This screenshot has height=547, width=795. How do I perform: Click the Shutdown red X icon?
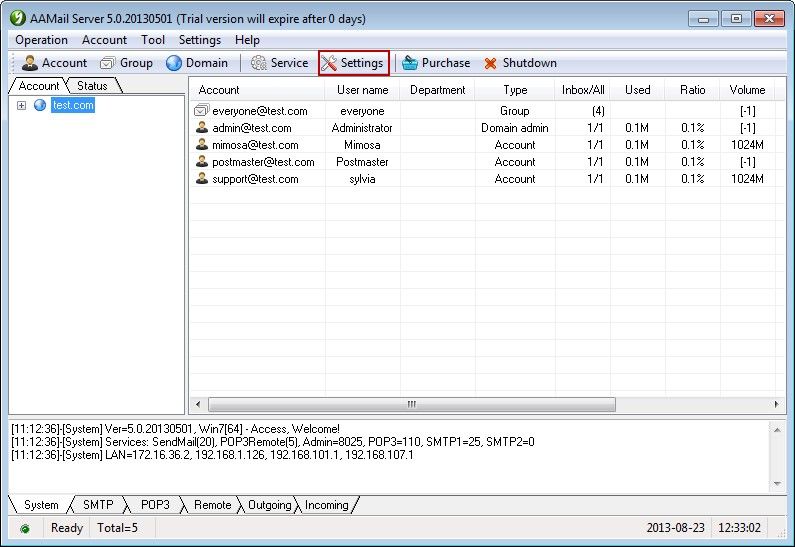tap(490, 63)
